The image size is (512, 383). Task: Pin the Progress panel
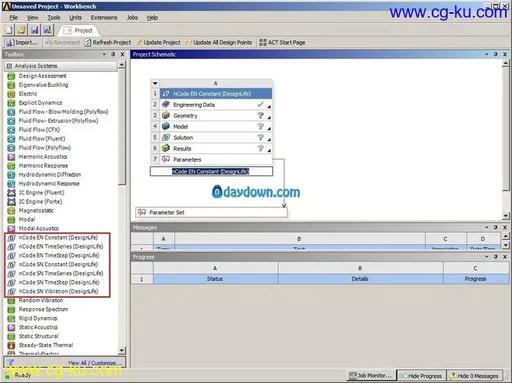click(x=496, y=257)
